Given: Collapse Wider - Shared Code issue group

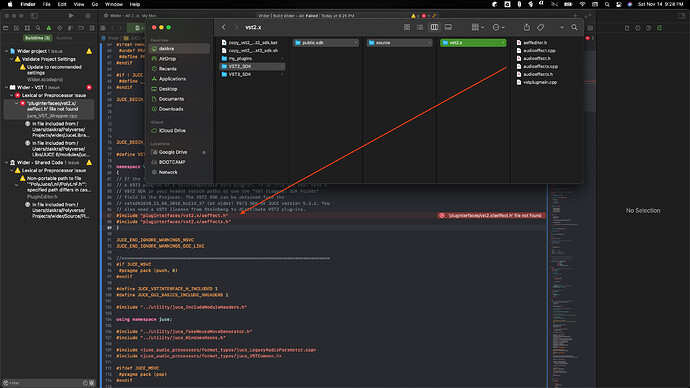Looking at the screenshot, I should pyautogui.click(x=7, y=162).
